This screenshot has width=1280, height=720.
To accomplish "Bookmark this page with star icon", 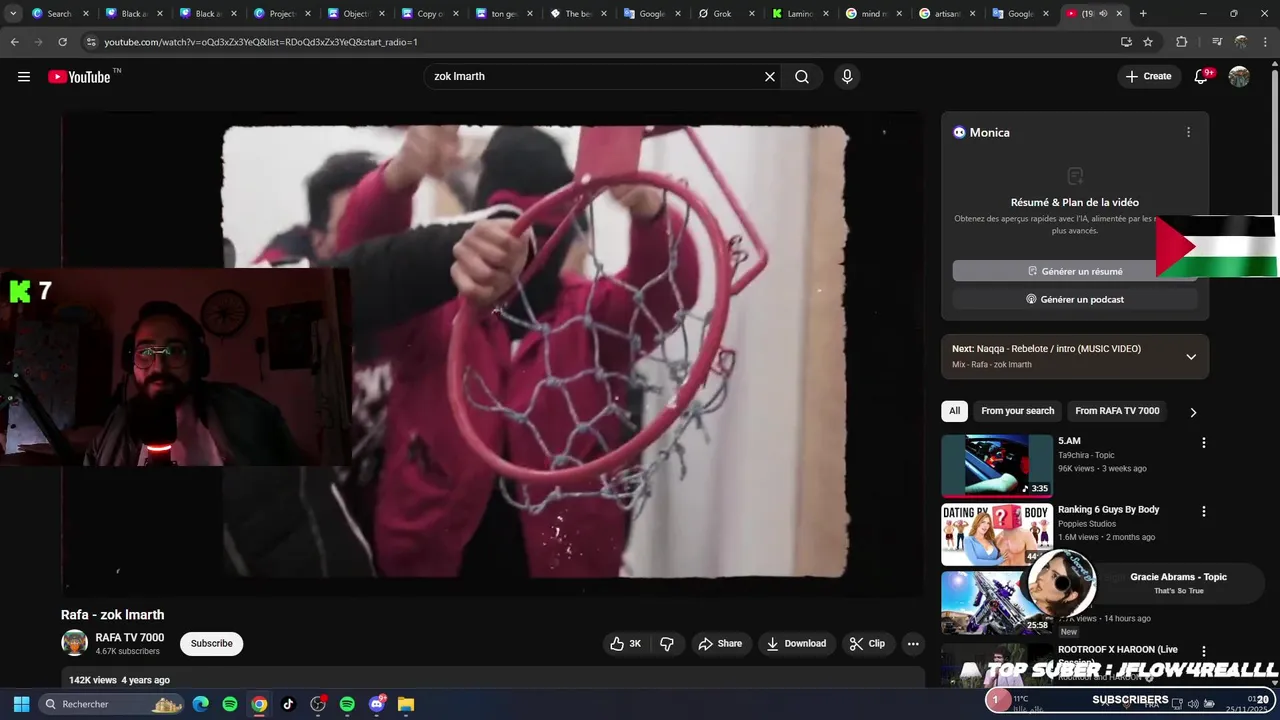I will coord(1148,42).
